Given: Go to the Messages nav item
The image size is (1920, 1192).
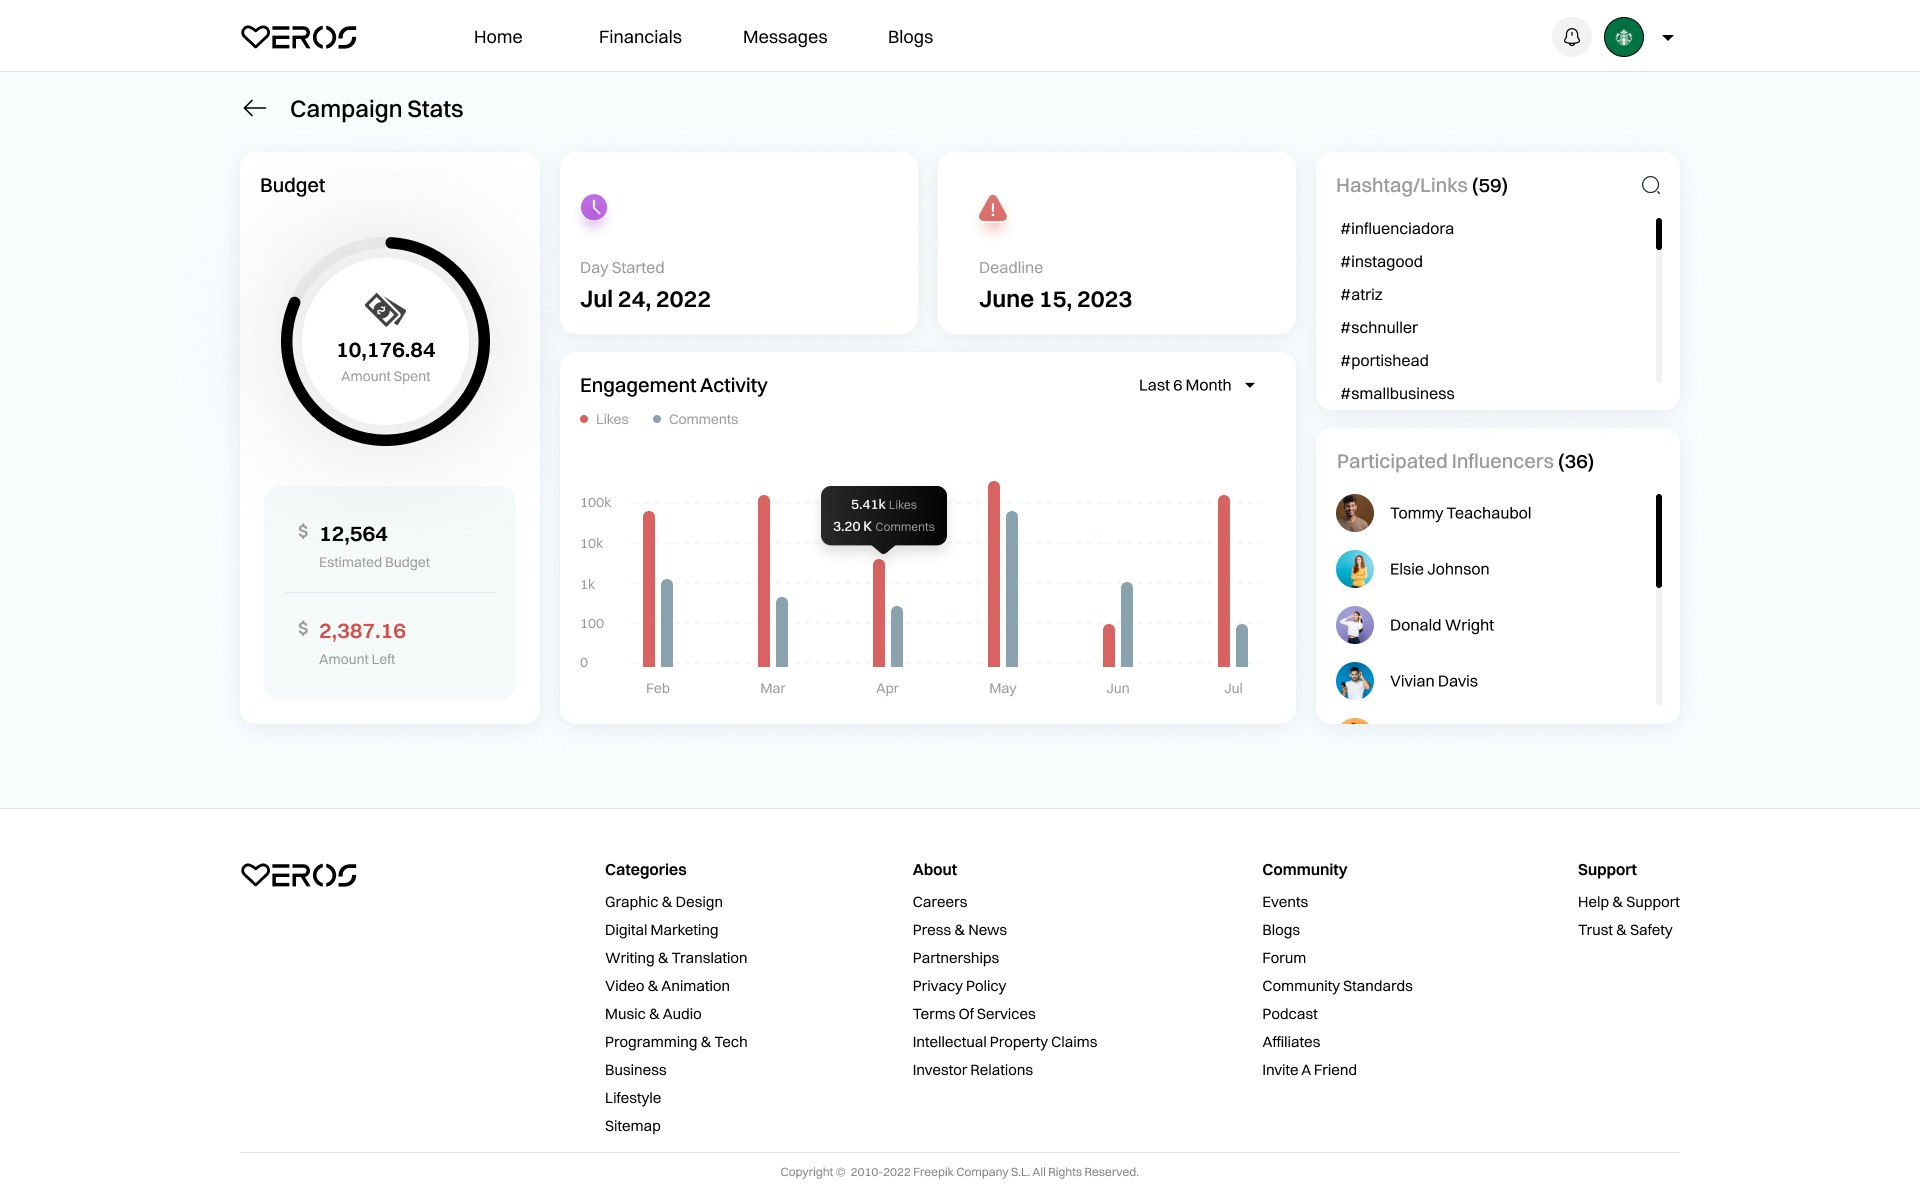Looking at the screenshot, I should (785, 37).
